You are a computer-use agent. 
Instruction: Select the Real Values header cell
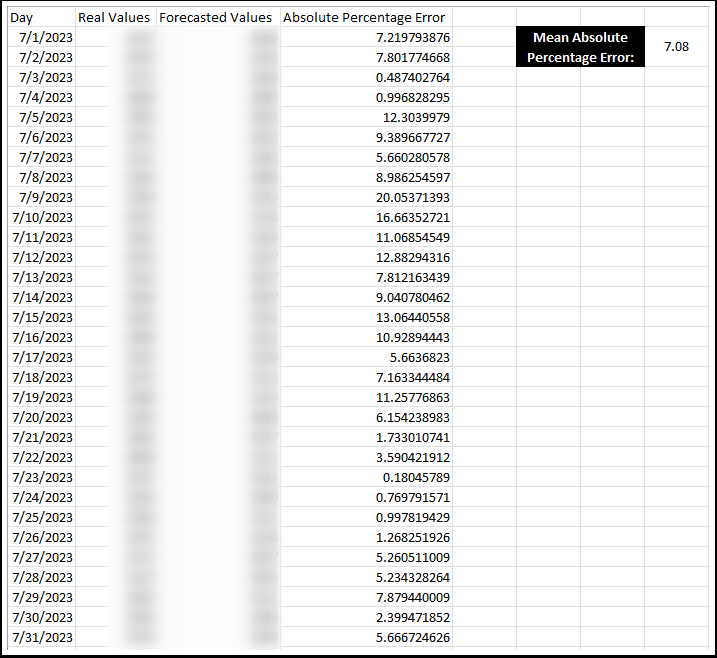pos(116,17)
